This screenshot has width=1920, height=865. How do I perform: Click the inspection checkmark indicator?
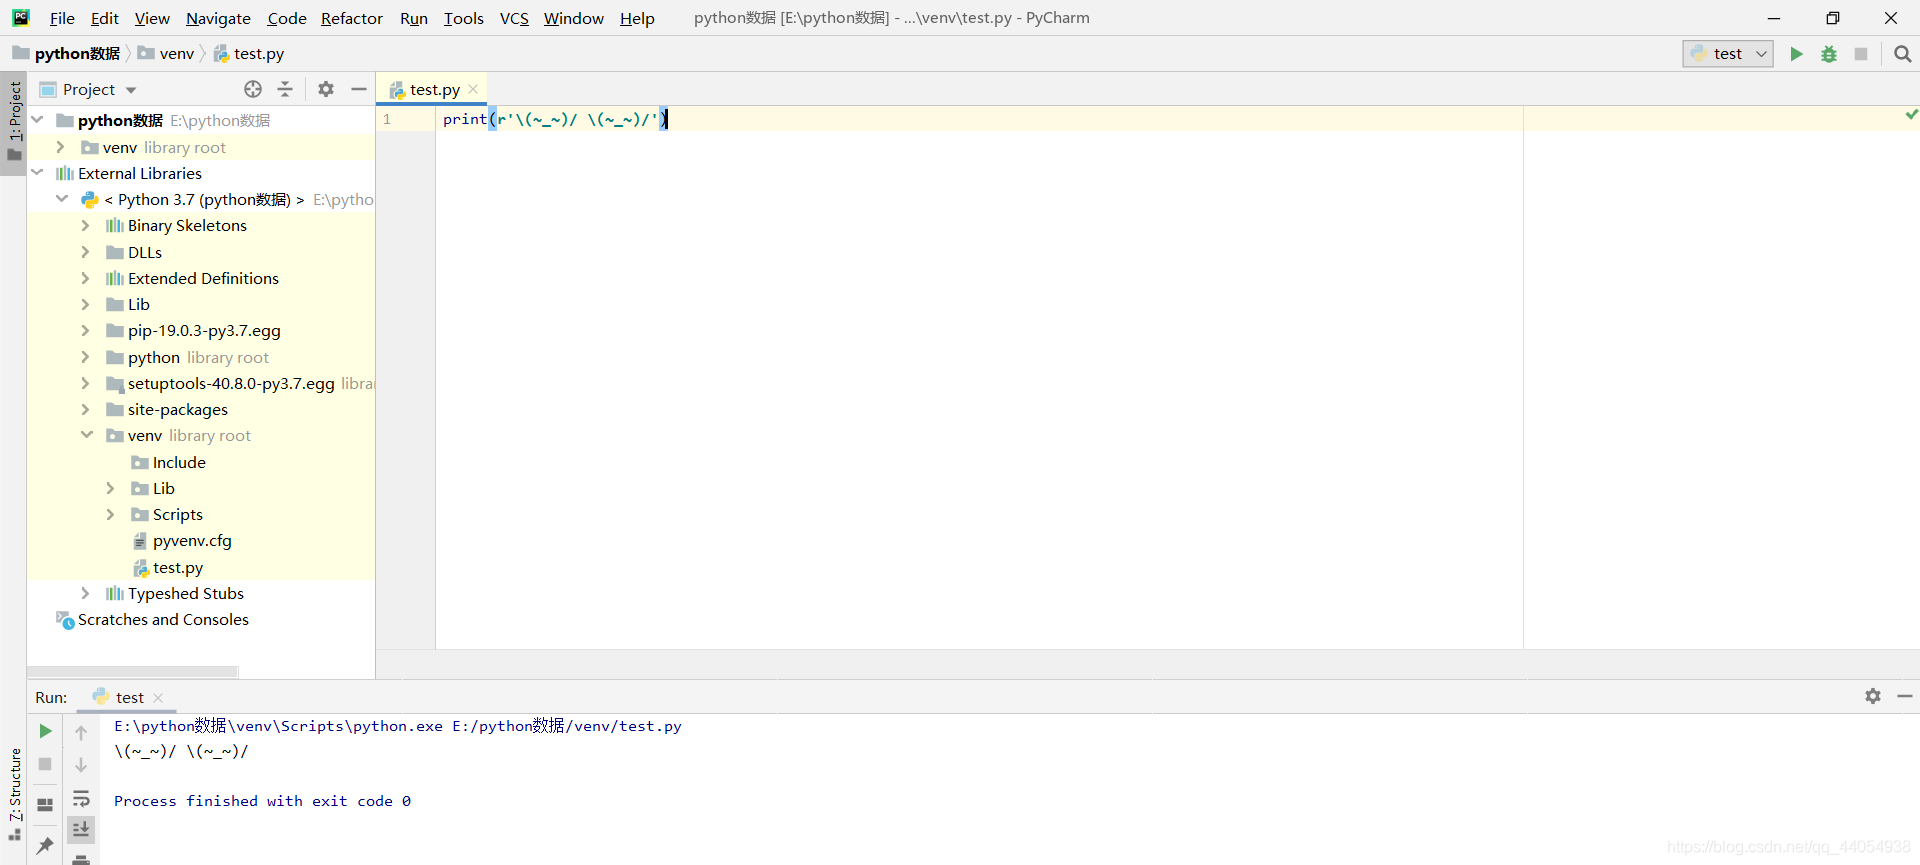point(1911,115)
